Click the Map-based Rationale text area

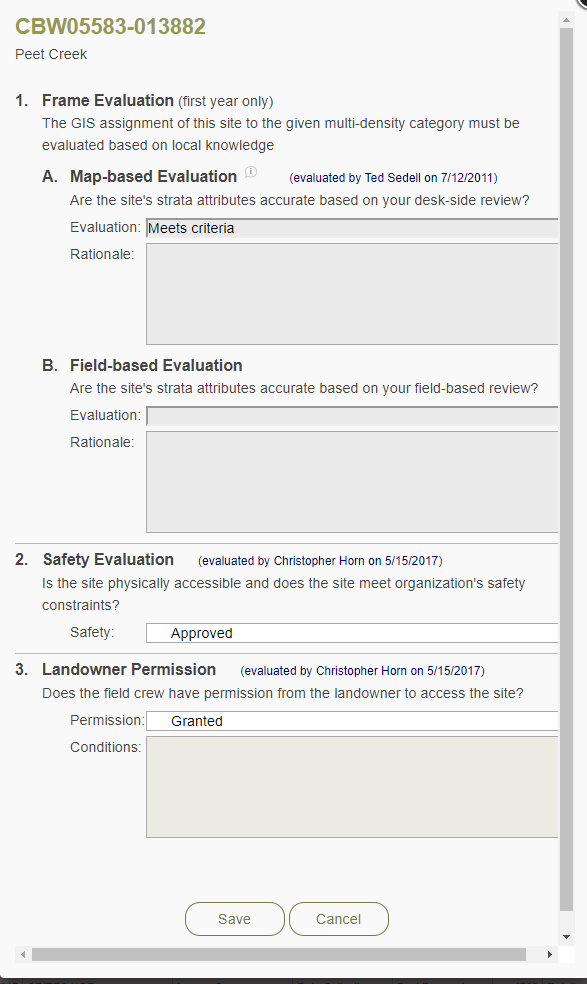pyautogui.click(x=352, y=294)
